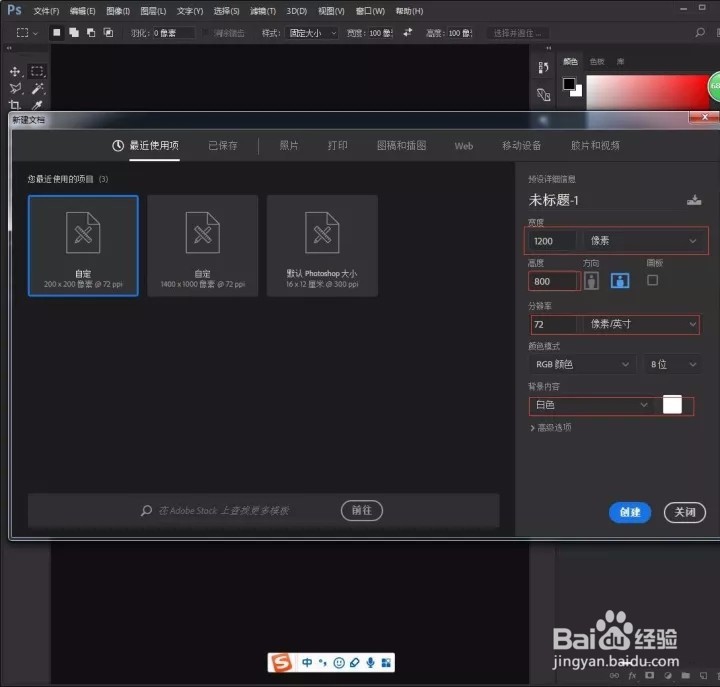Open the 8 位 bit depth dropdown
Viewport: 720px width, 687px height.
click(673, 364)
